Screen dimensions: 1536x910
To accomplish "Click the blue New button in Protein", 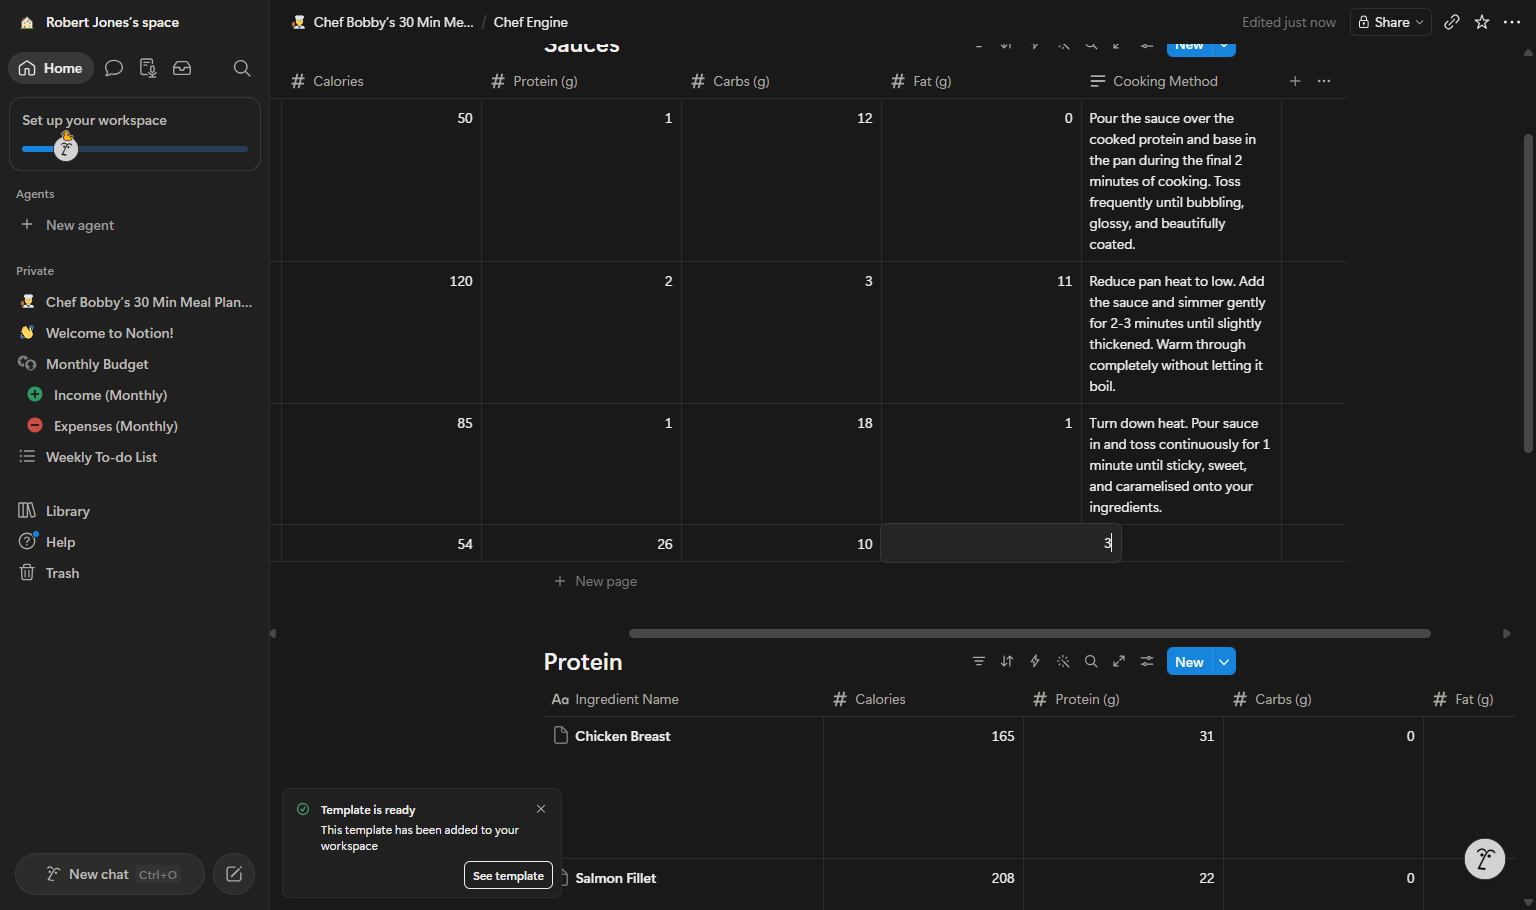I will pos(1189,662).
